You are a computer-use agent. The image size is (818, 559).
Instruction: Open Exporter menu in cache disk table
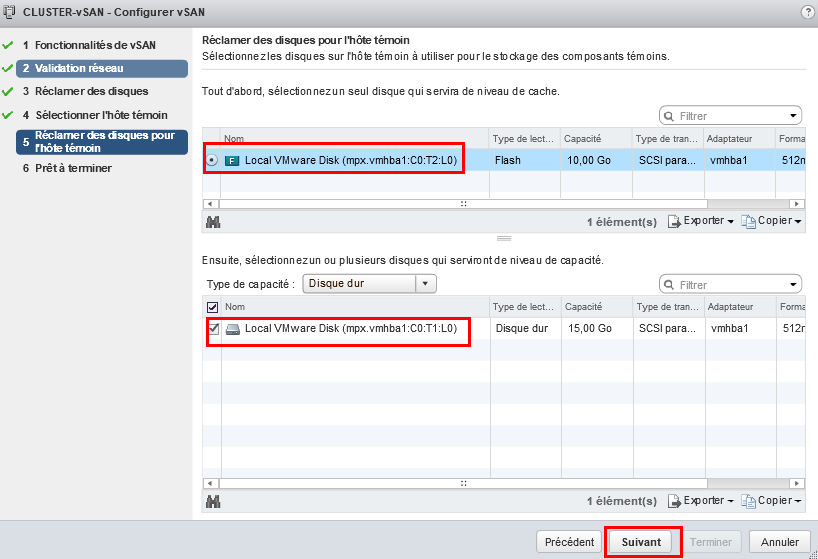coord(701,221)
